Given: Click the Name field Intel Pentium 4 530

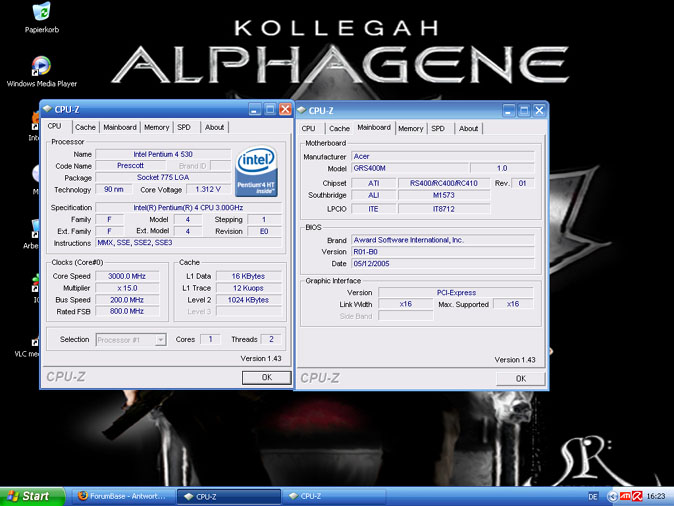Looking at the screenshot, I should click(163, 154).
